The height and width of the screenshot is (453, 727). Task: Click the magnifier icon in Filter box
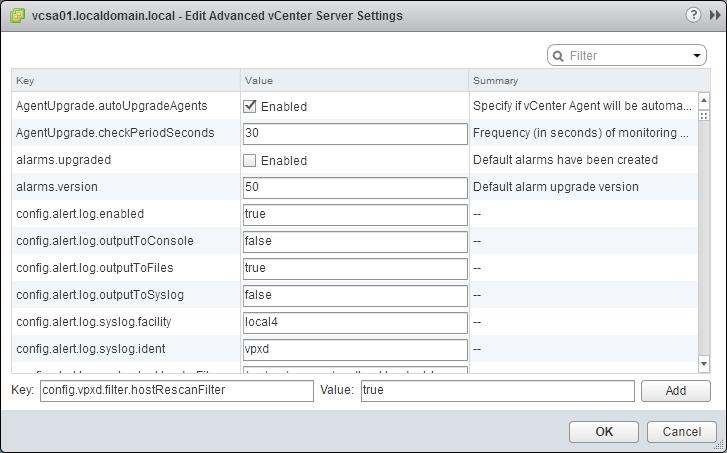tap(558, 56)
